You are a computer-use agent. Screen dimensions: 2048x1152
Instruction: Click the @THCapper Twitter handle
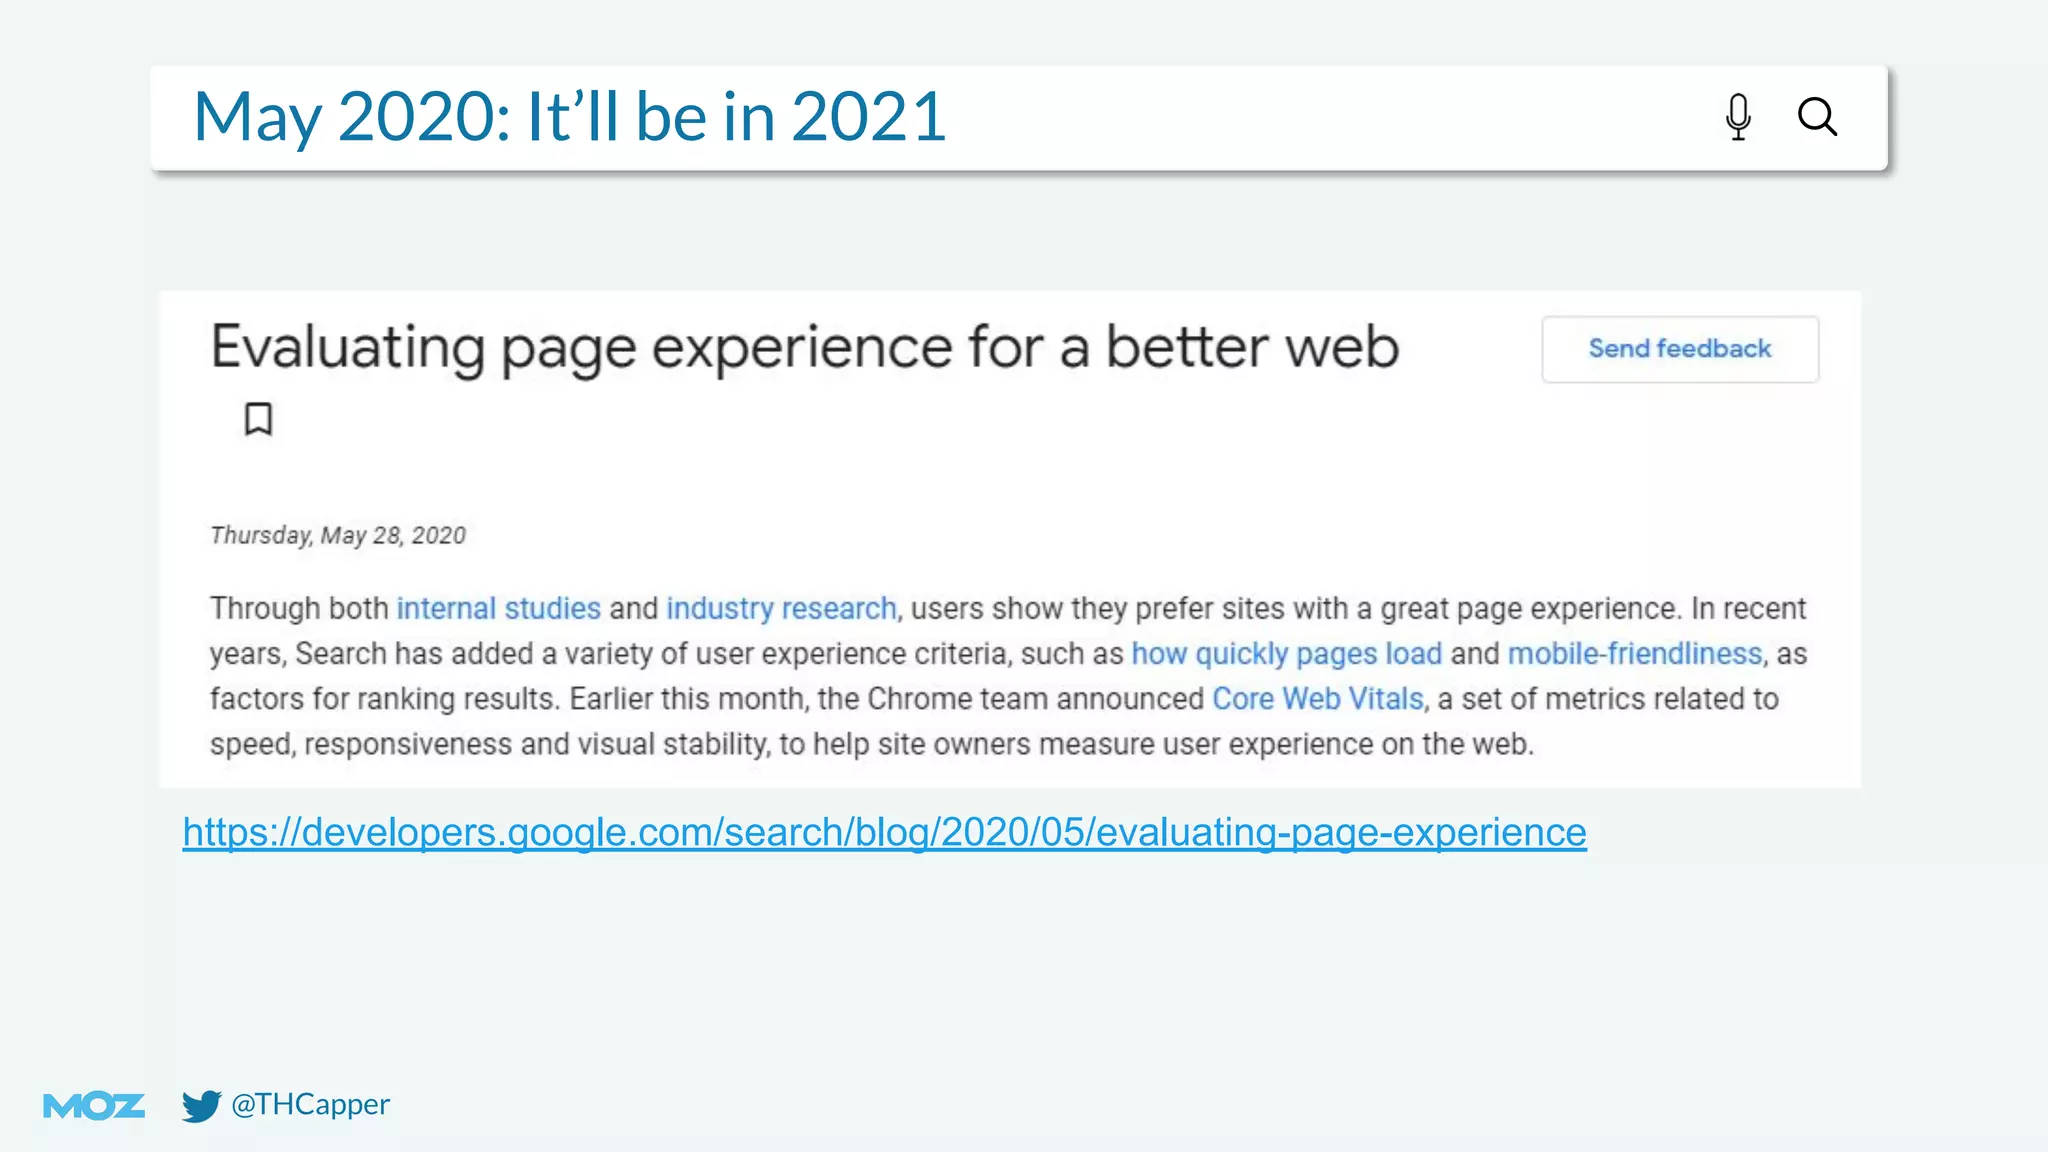310,1104
